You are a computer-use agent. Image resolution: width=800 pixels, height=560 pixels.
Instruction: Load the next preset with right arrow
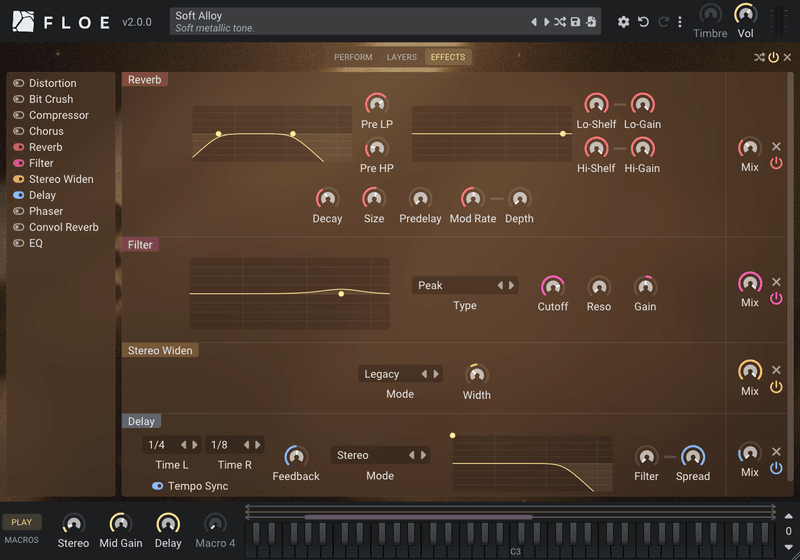(x=546, y=22)
